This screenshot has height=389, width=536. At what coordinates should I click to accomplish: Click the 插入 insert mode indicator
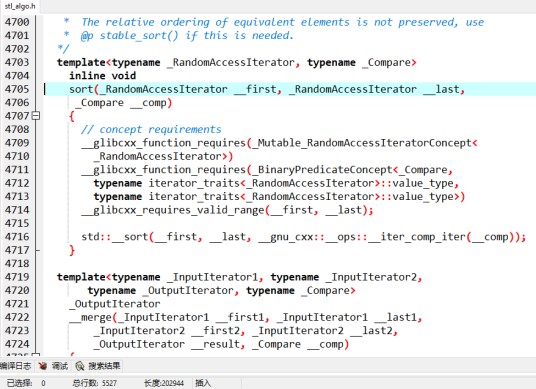[x=203, y=383]
